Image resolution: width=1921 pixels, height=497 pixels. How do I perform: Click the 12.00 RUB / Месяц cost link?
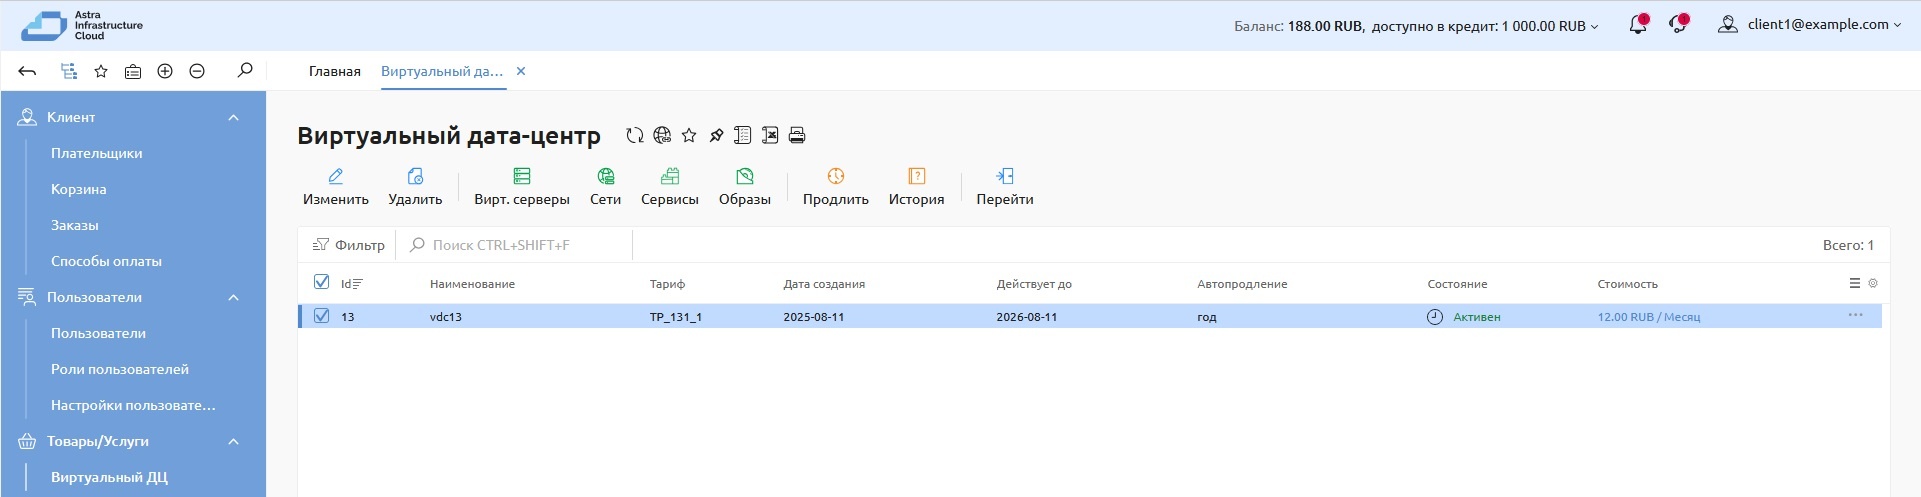(x=1648, y=317)
